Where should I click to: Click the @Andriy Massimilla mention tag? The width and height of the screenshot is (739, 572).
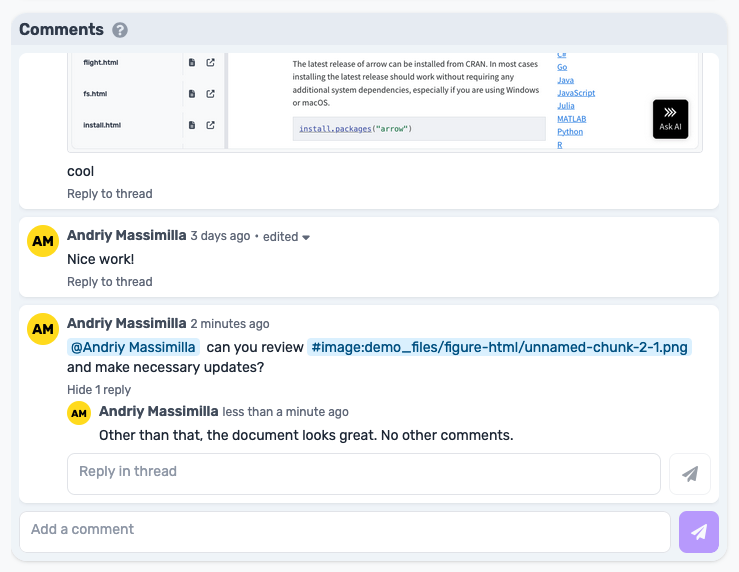click(133, 347)
